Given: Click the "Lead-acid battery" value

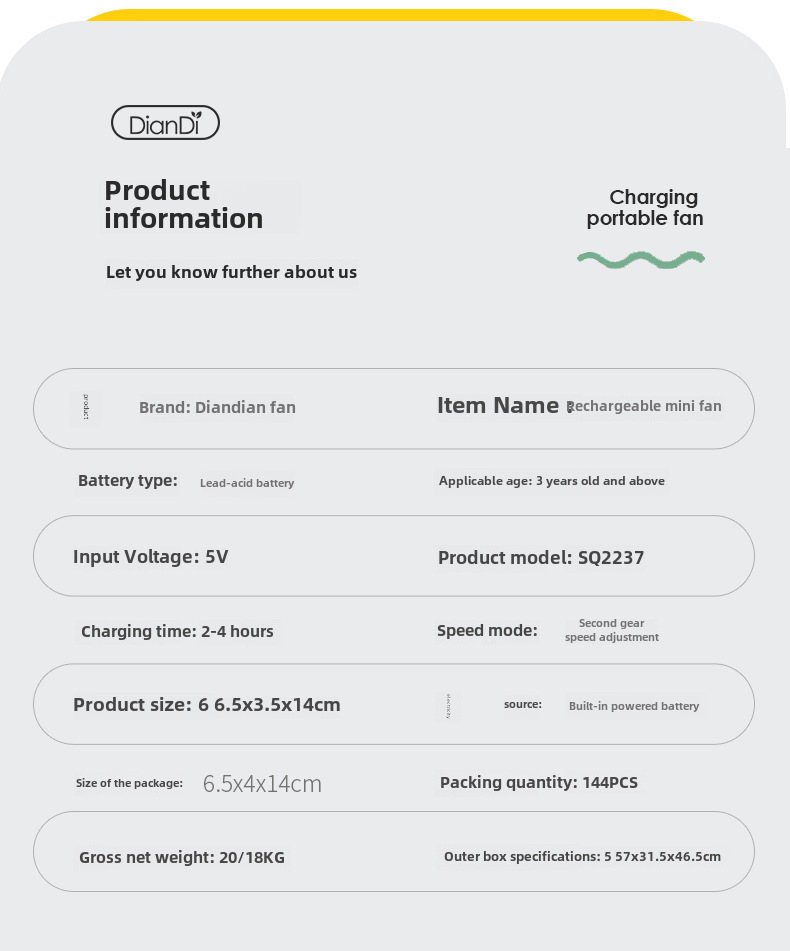Looking at the screenshot, I should (247, 483).
